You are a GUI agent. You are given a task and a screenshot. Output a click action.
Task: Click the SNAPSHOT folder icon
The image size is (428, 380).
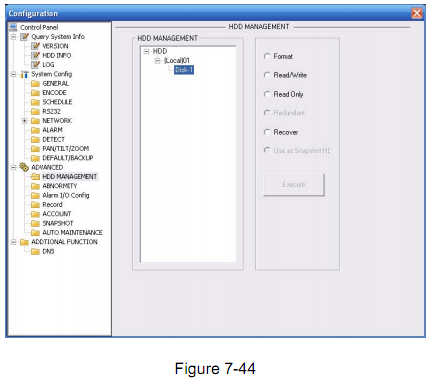click(x=35, y=223)
